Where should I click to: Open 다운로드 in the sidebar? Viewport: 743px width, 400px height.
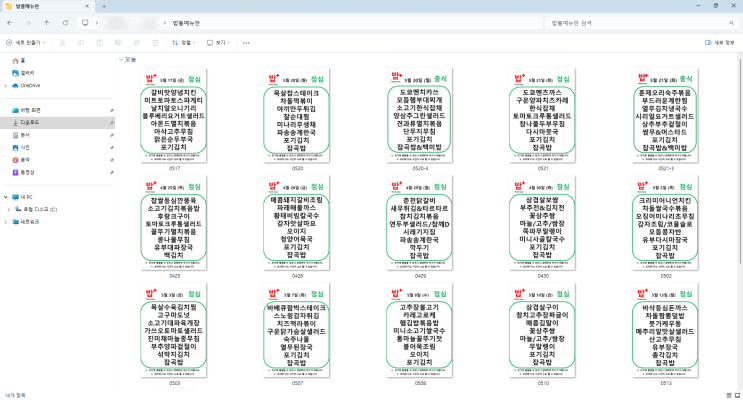(26, 123)
